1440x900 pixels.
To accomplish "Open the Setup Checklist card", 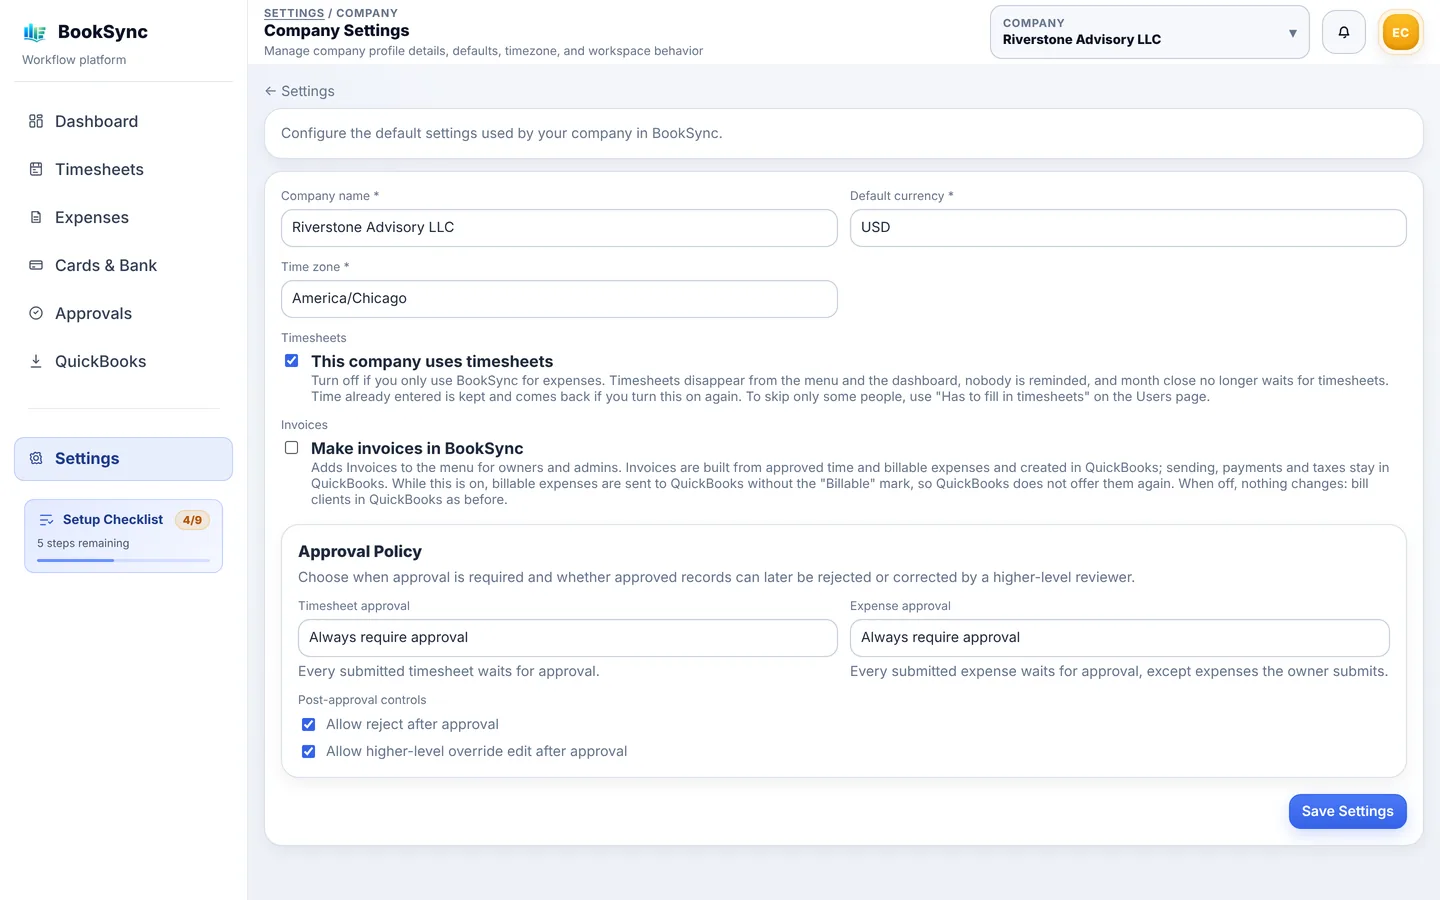I will point(123,536).
